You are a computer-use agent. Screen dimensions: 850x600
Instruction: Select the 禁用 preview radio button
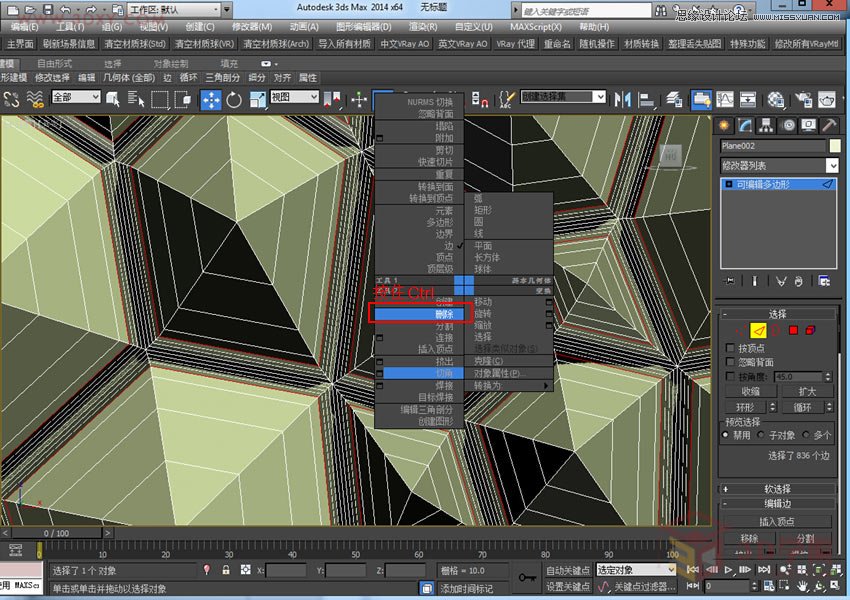pyautogui.click(x=725, y=435)
